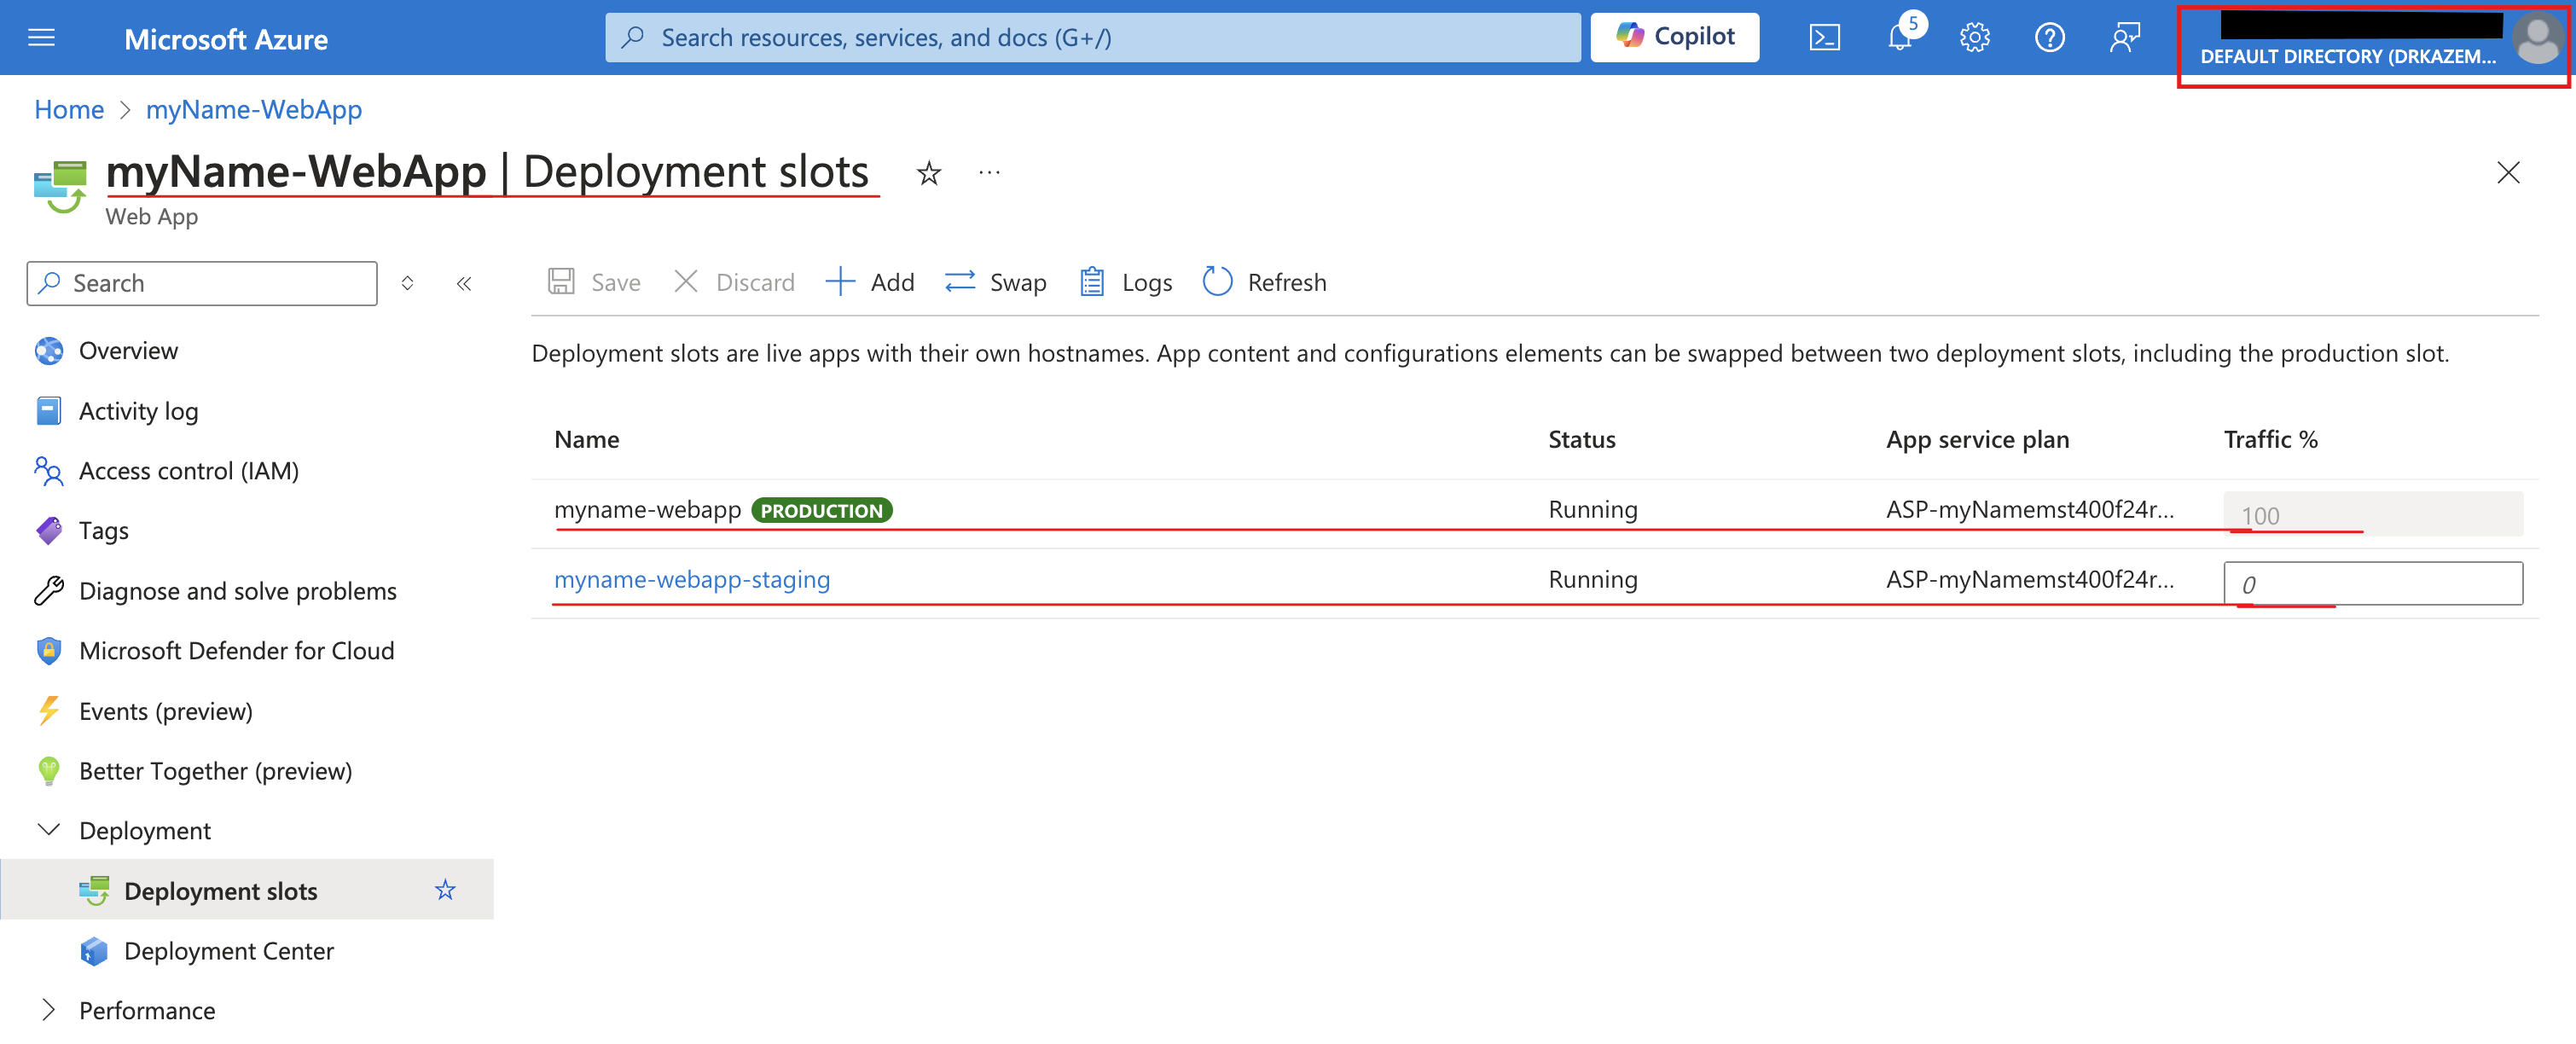Open the notifications bell

[x=1900, y=38]
